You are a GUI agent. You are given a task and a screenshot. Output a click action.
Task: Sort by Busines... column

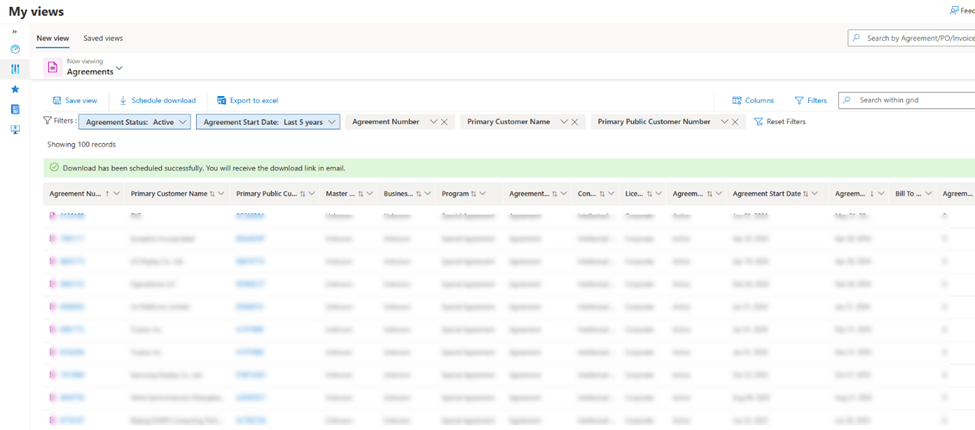(418, 194)
